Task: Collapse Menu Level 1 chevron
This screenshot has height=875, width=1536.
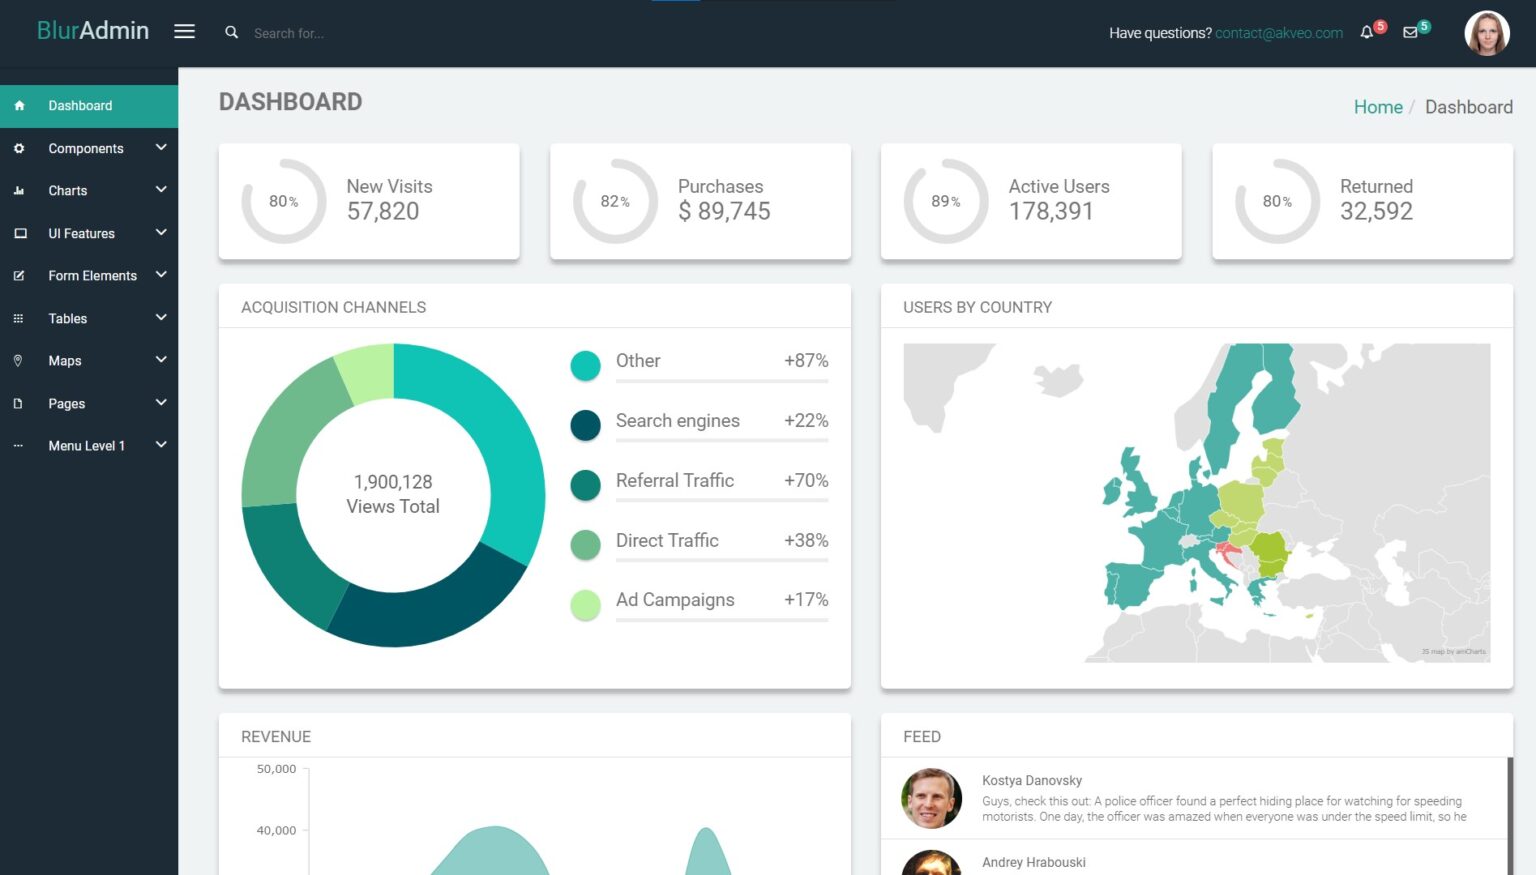Action: [161, 445]
